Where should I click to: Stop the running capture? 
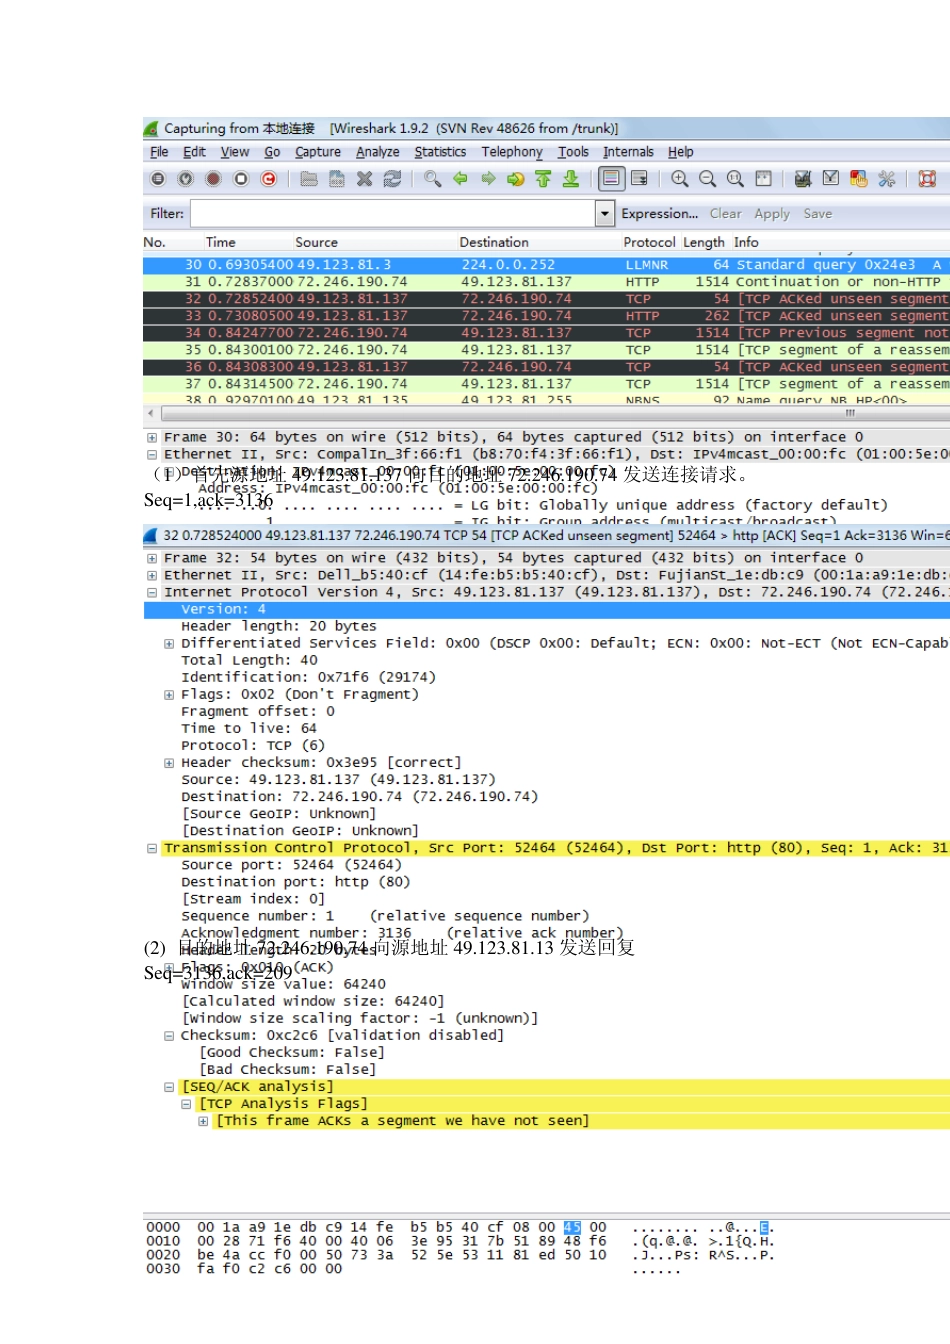point(241,179)
